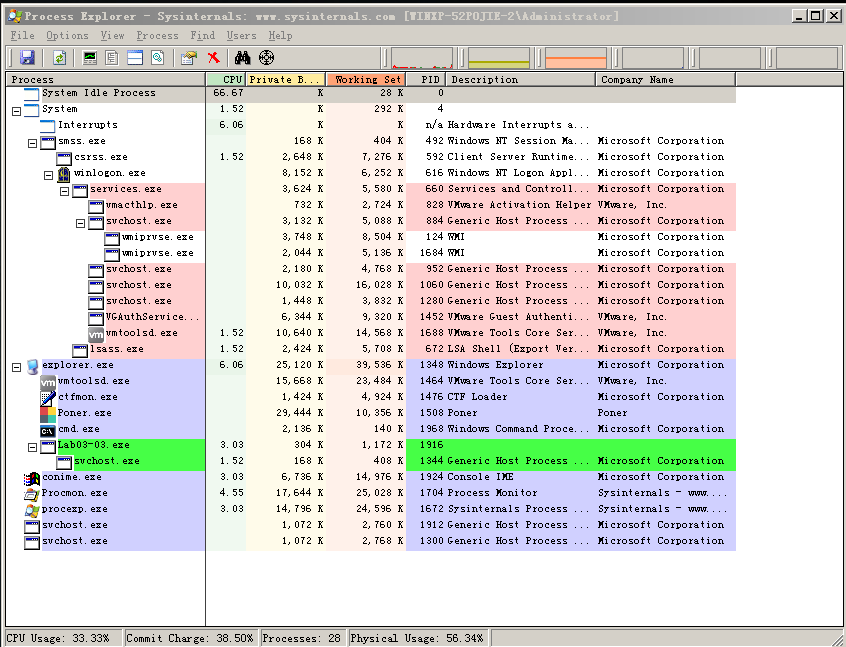Collapse the explorer.exe process tree
This screenshot has width=846, height=647.
[x=16, y=366]
